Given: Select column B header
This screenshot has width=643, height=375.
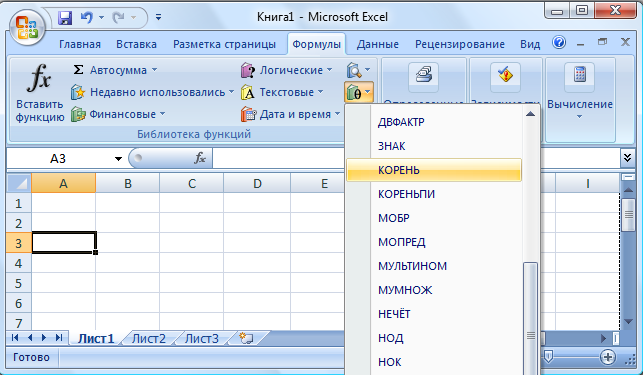Looking at the screenshot, I should click(128, 183).
